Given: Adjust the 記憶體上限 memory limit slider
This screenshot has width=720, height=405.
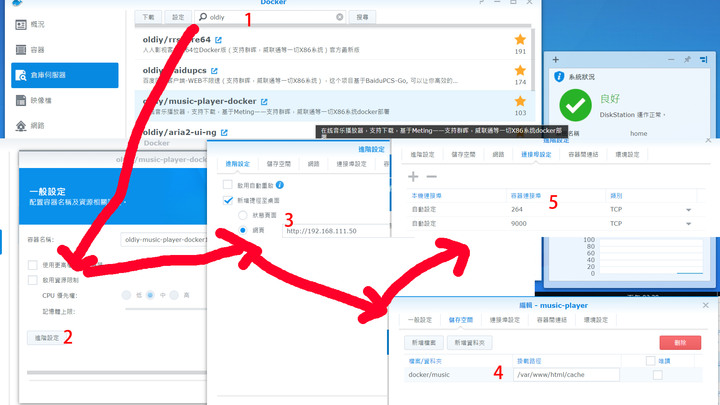Looking at the screenshot, I should (166, 309).
